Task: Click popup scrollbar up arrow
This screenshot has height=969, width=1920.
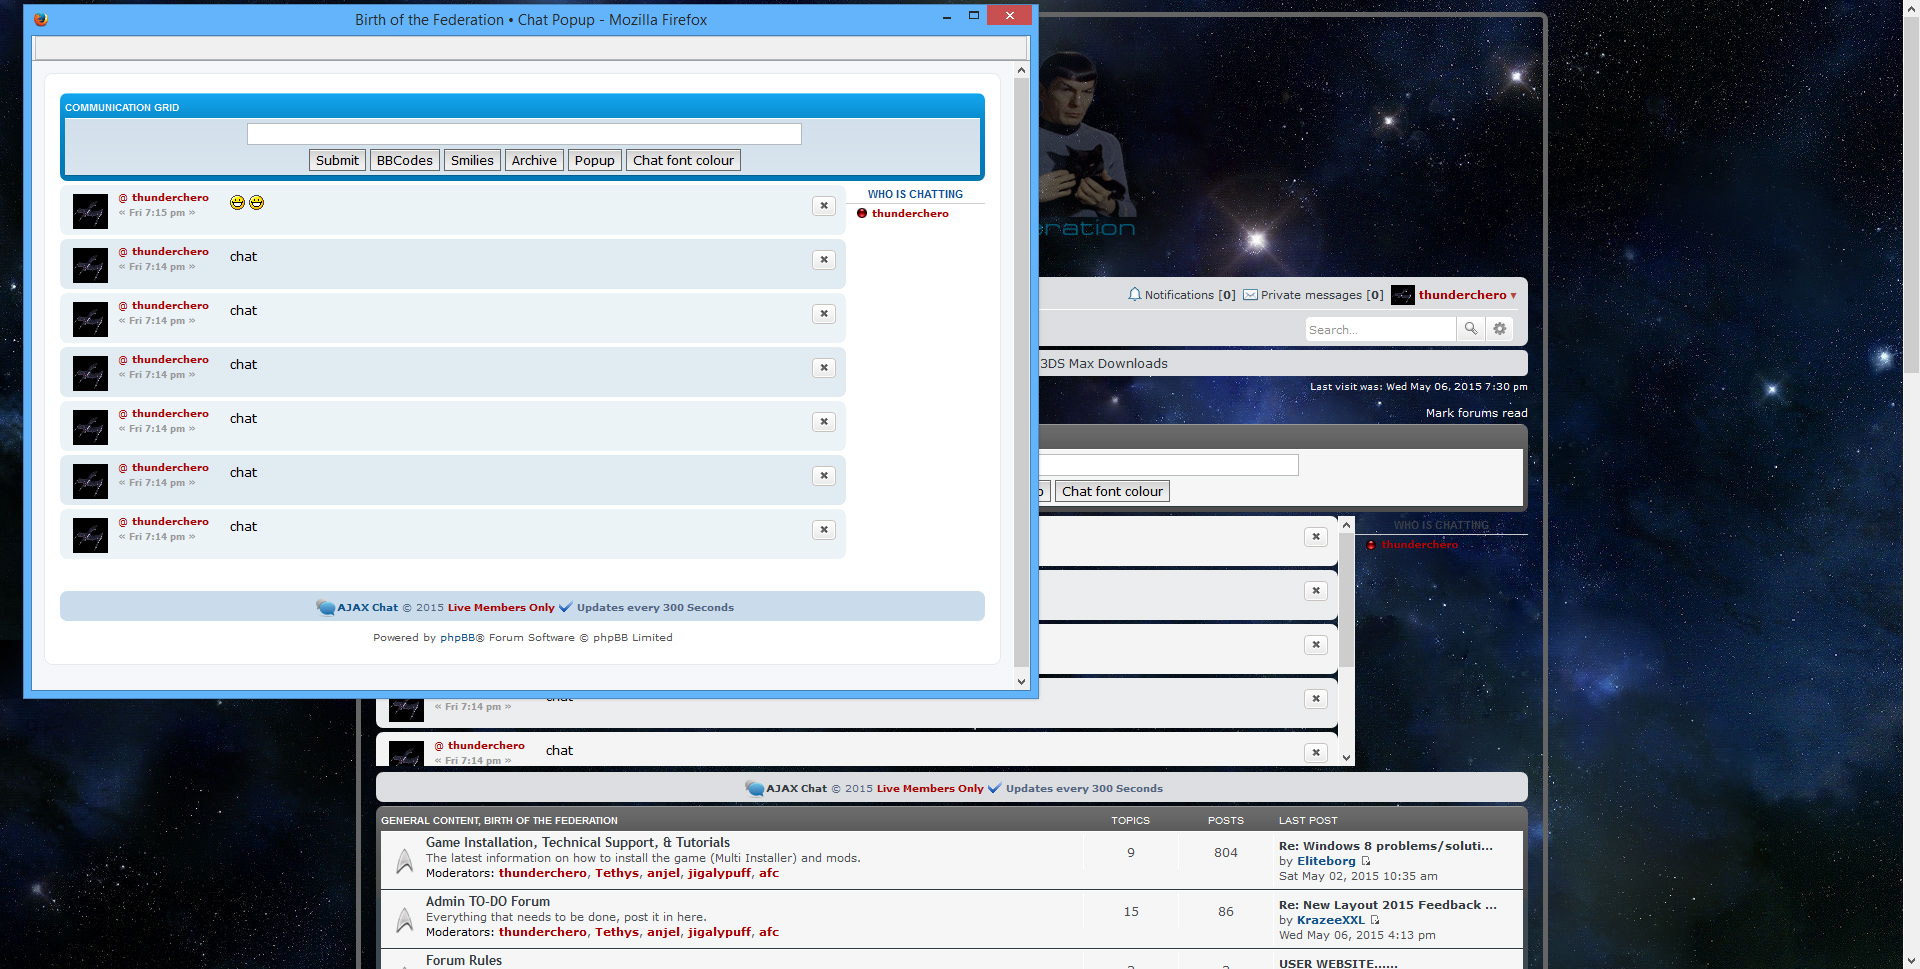Action: tap(1021, 71)
